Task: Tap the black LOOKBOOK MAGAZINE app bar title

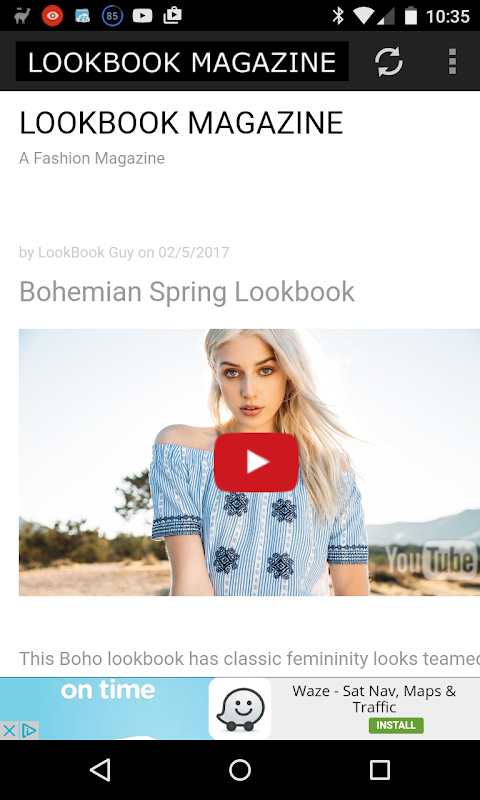Action: pyautogui.click(x=182, y=62)
